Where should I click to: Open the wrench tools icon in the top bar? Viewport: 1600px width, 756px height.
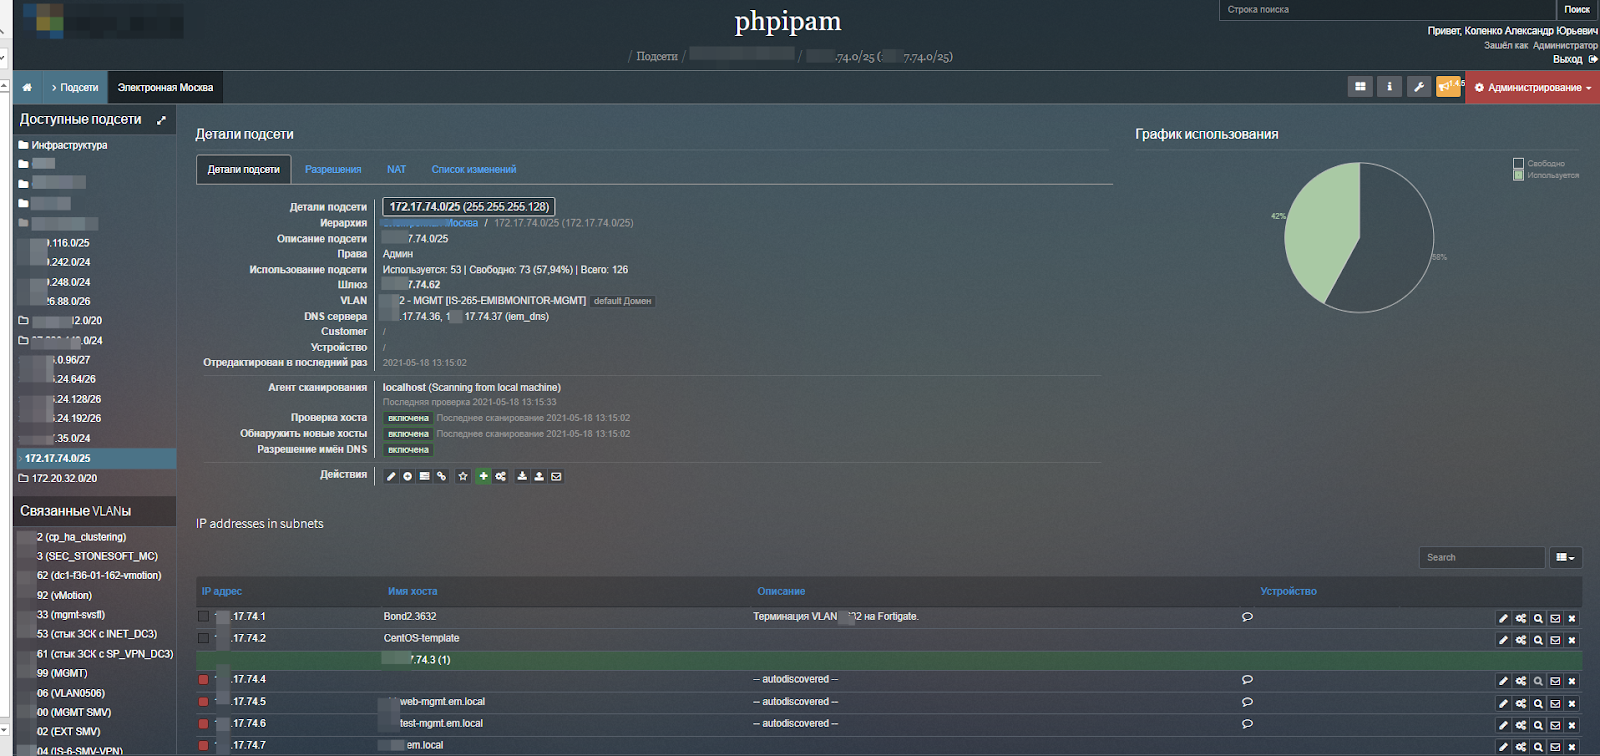coord(1418,87)
